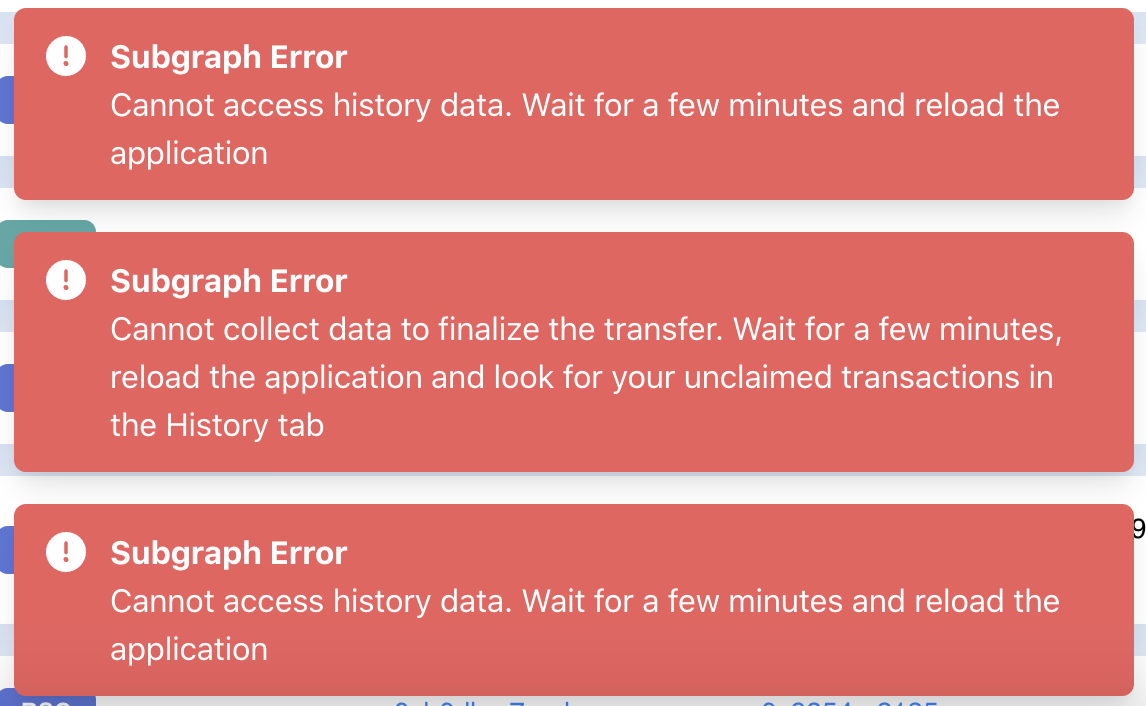The height and width of the screenshot is (706, 1146).
Task: Click the warning icon on the first Subgraph Error toast
Action: 65,56
